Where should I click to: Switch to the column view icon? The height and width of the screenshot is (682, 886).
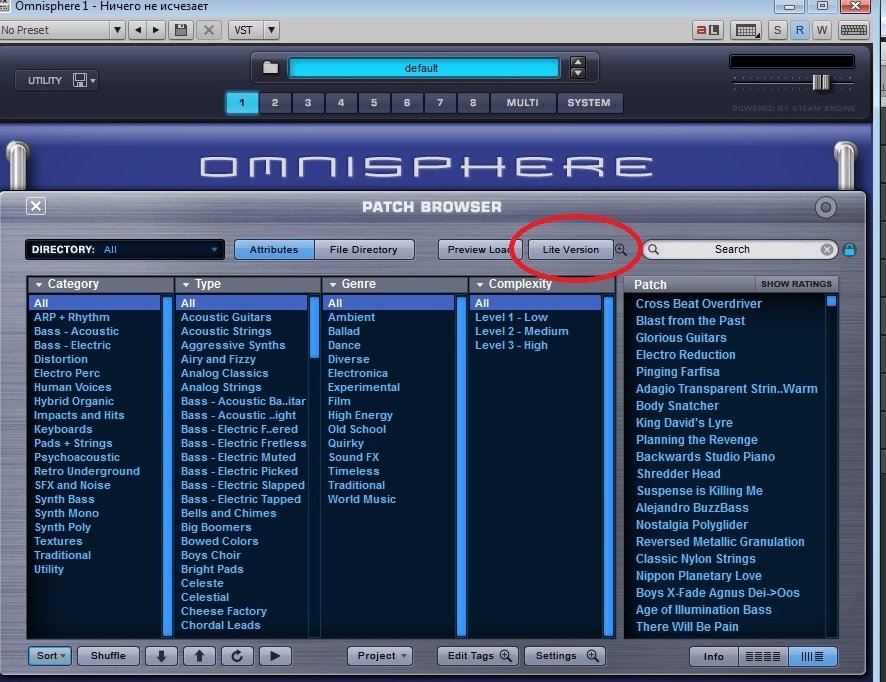pos(813,656)
